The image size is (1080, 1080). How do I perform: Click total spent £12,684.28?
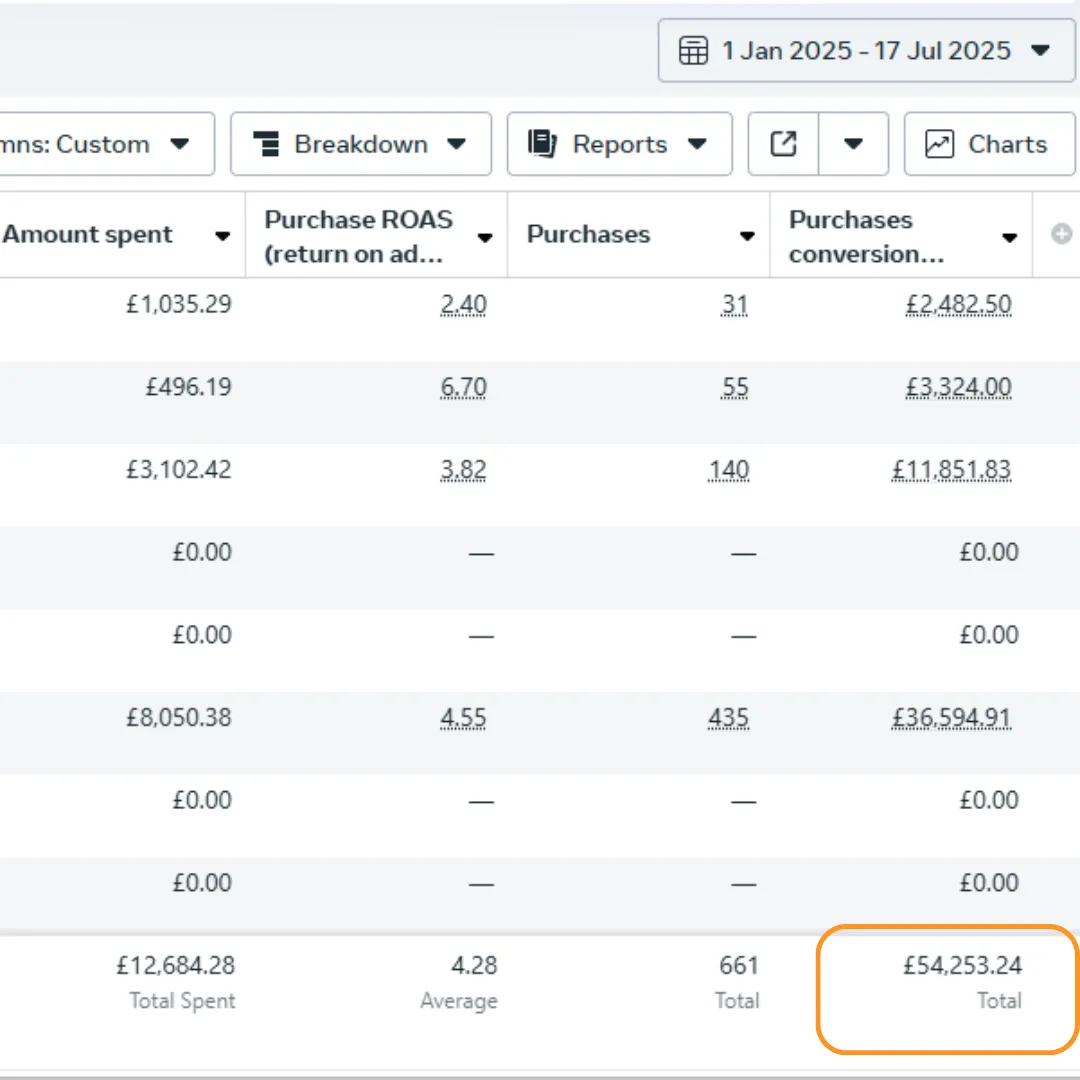(176, 966)
